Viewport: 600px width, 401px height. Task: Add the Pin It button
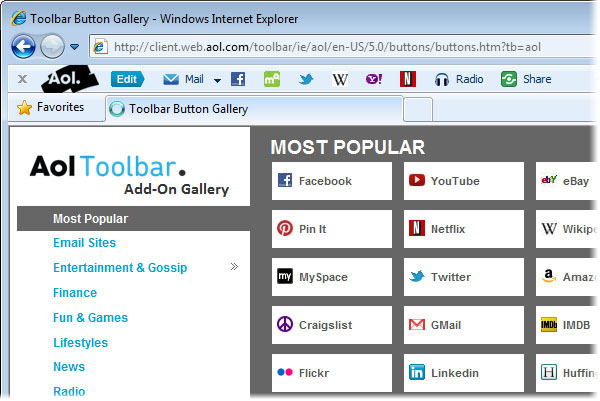coord(332,229)
